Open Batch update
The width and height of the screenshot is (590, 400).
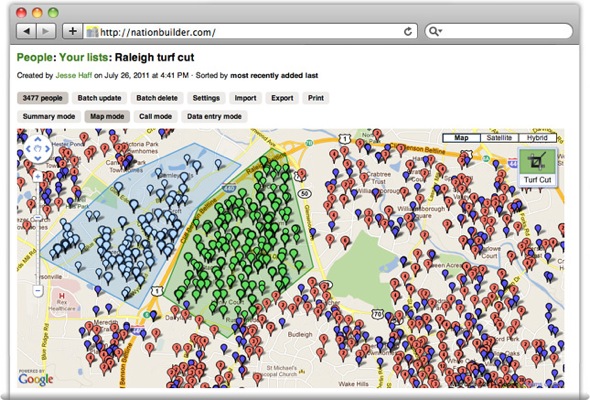pyautogui.click(x=99, y=98)
